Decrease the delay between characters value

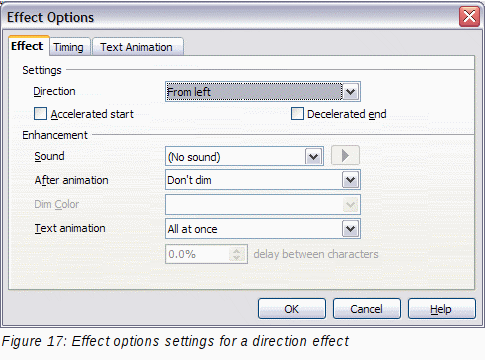[x=237, y=258]
